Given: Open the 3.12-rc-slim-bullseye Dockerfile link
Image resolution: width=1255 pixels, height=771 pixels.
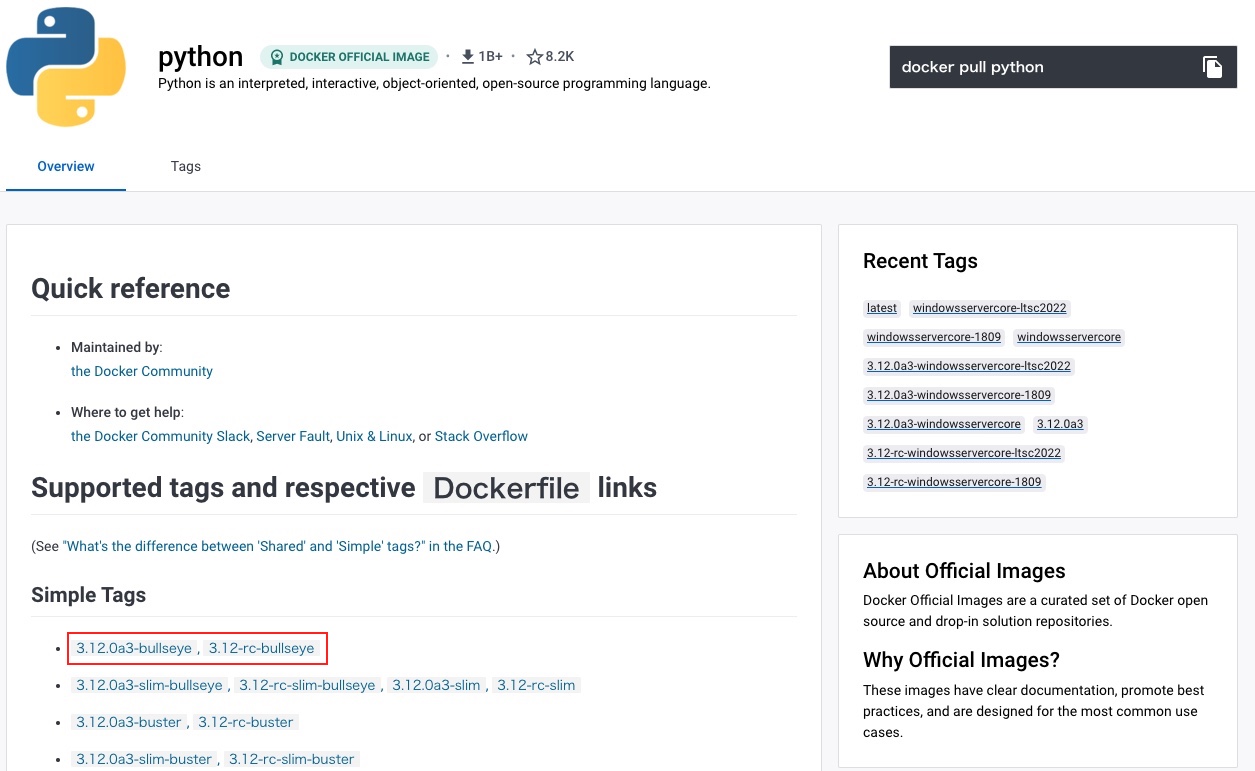Looking at the screenshot, I should click(307, 685).
